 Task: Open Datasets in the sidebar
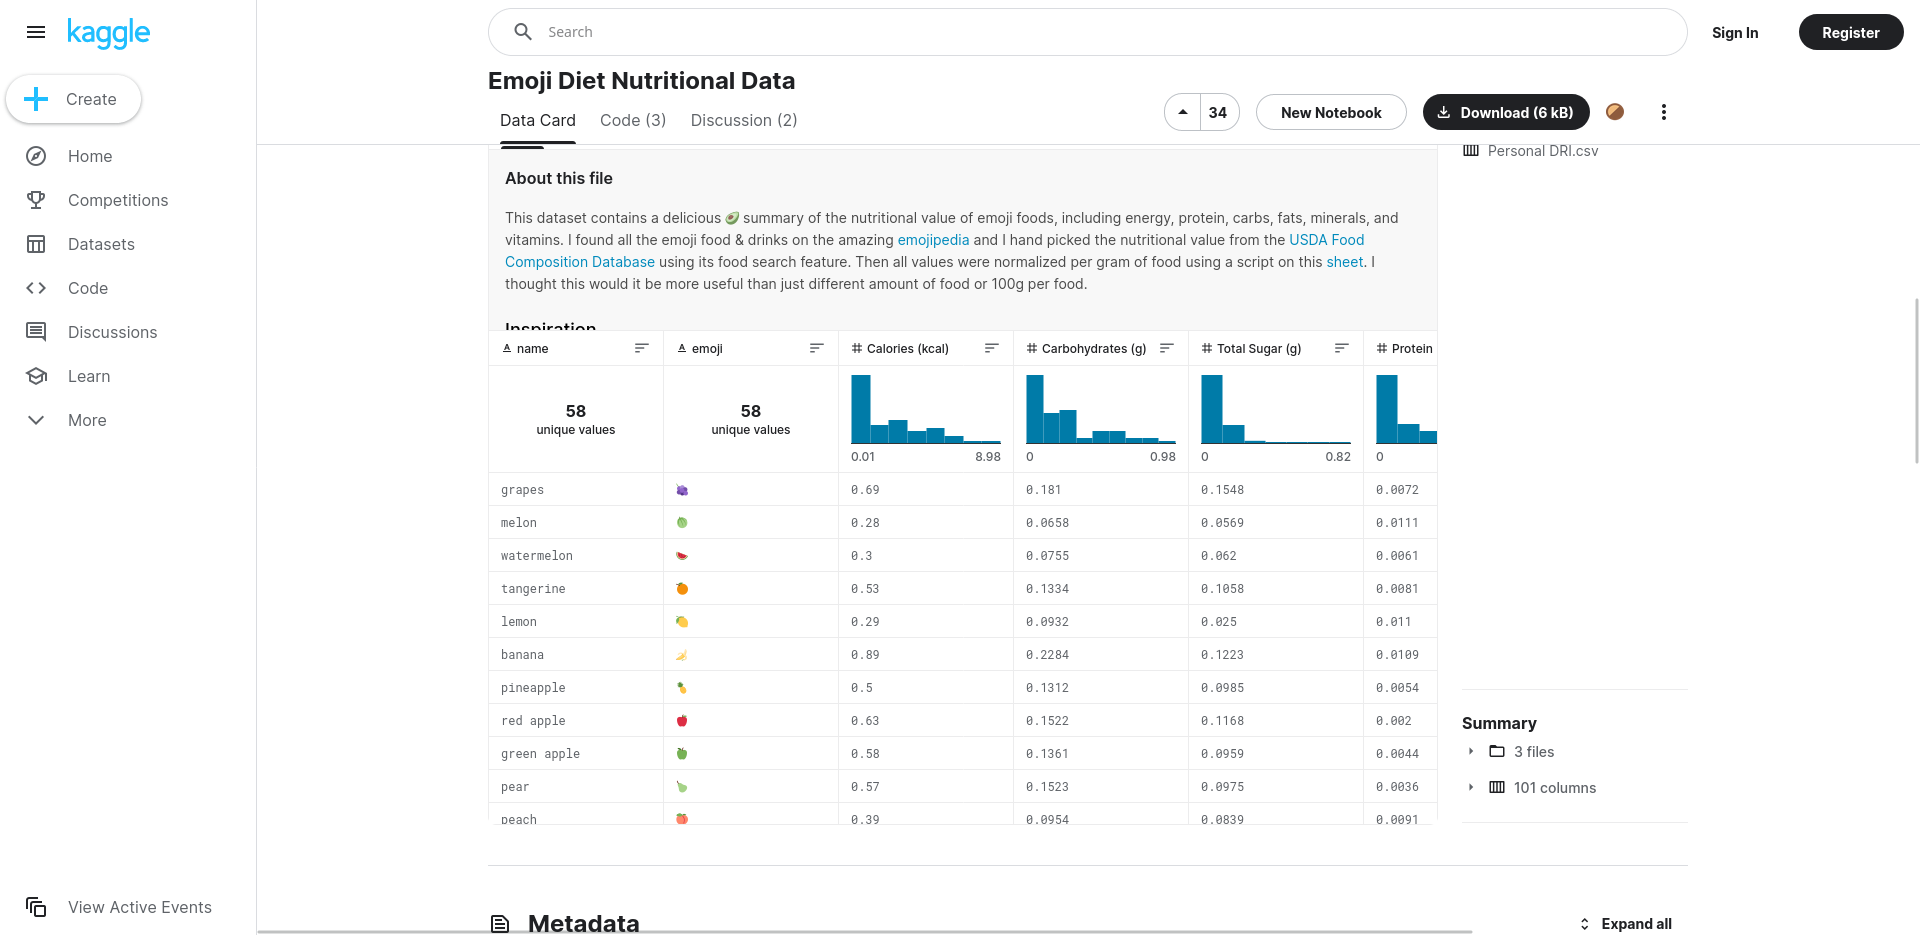[101, 244]
